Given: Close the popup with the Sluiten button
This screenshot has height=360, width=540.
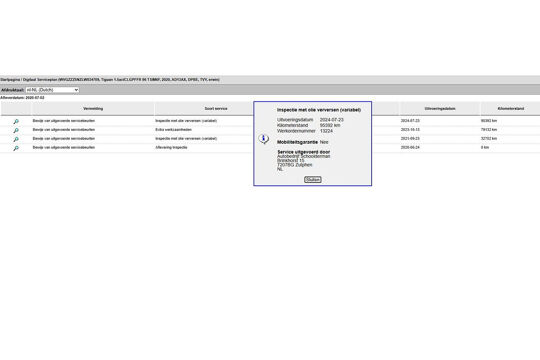Looking at the screenshot, I should coord(313,179).
